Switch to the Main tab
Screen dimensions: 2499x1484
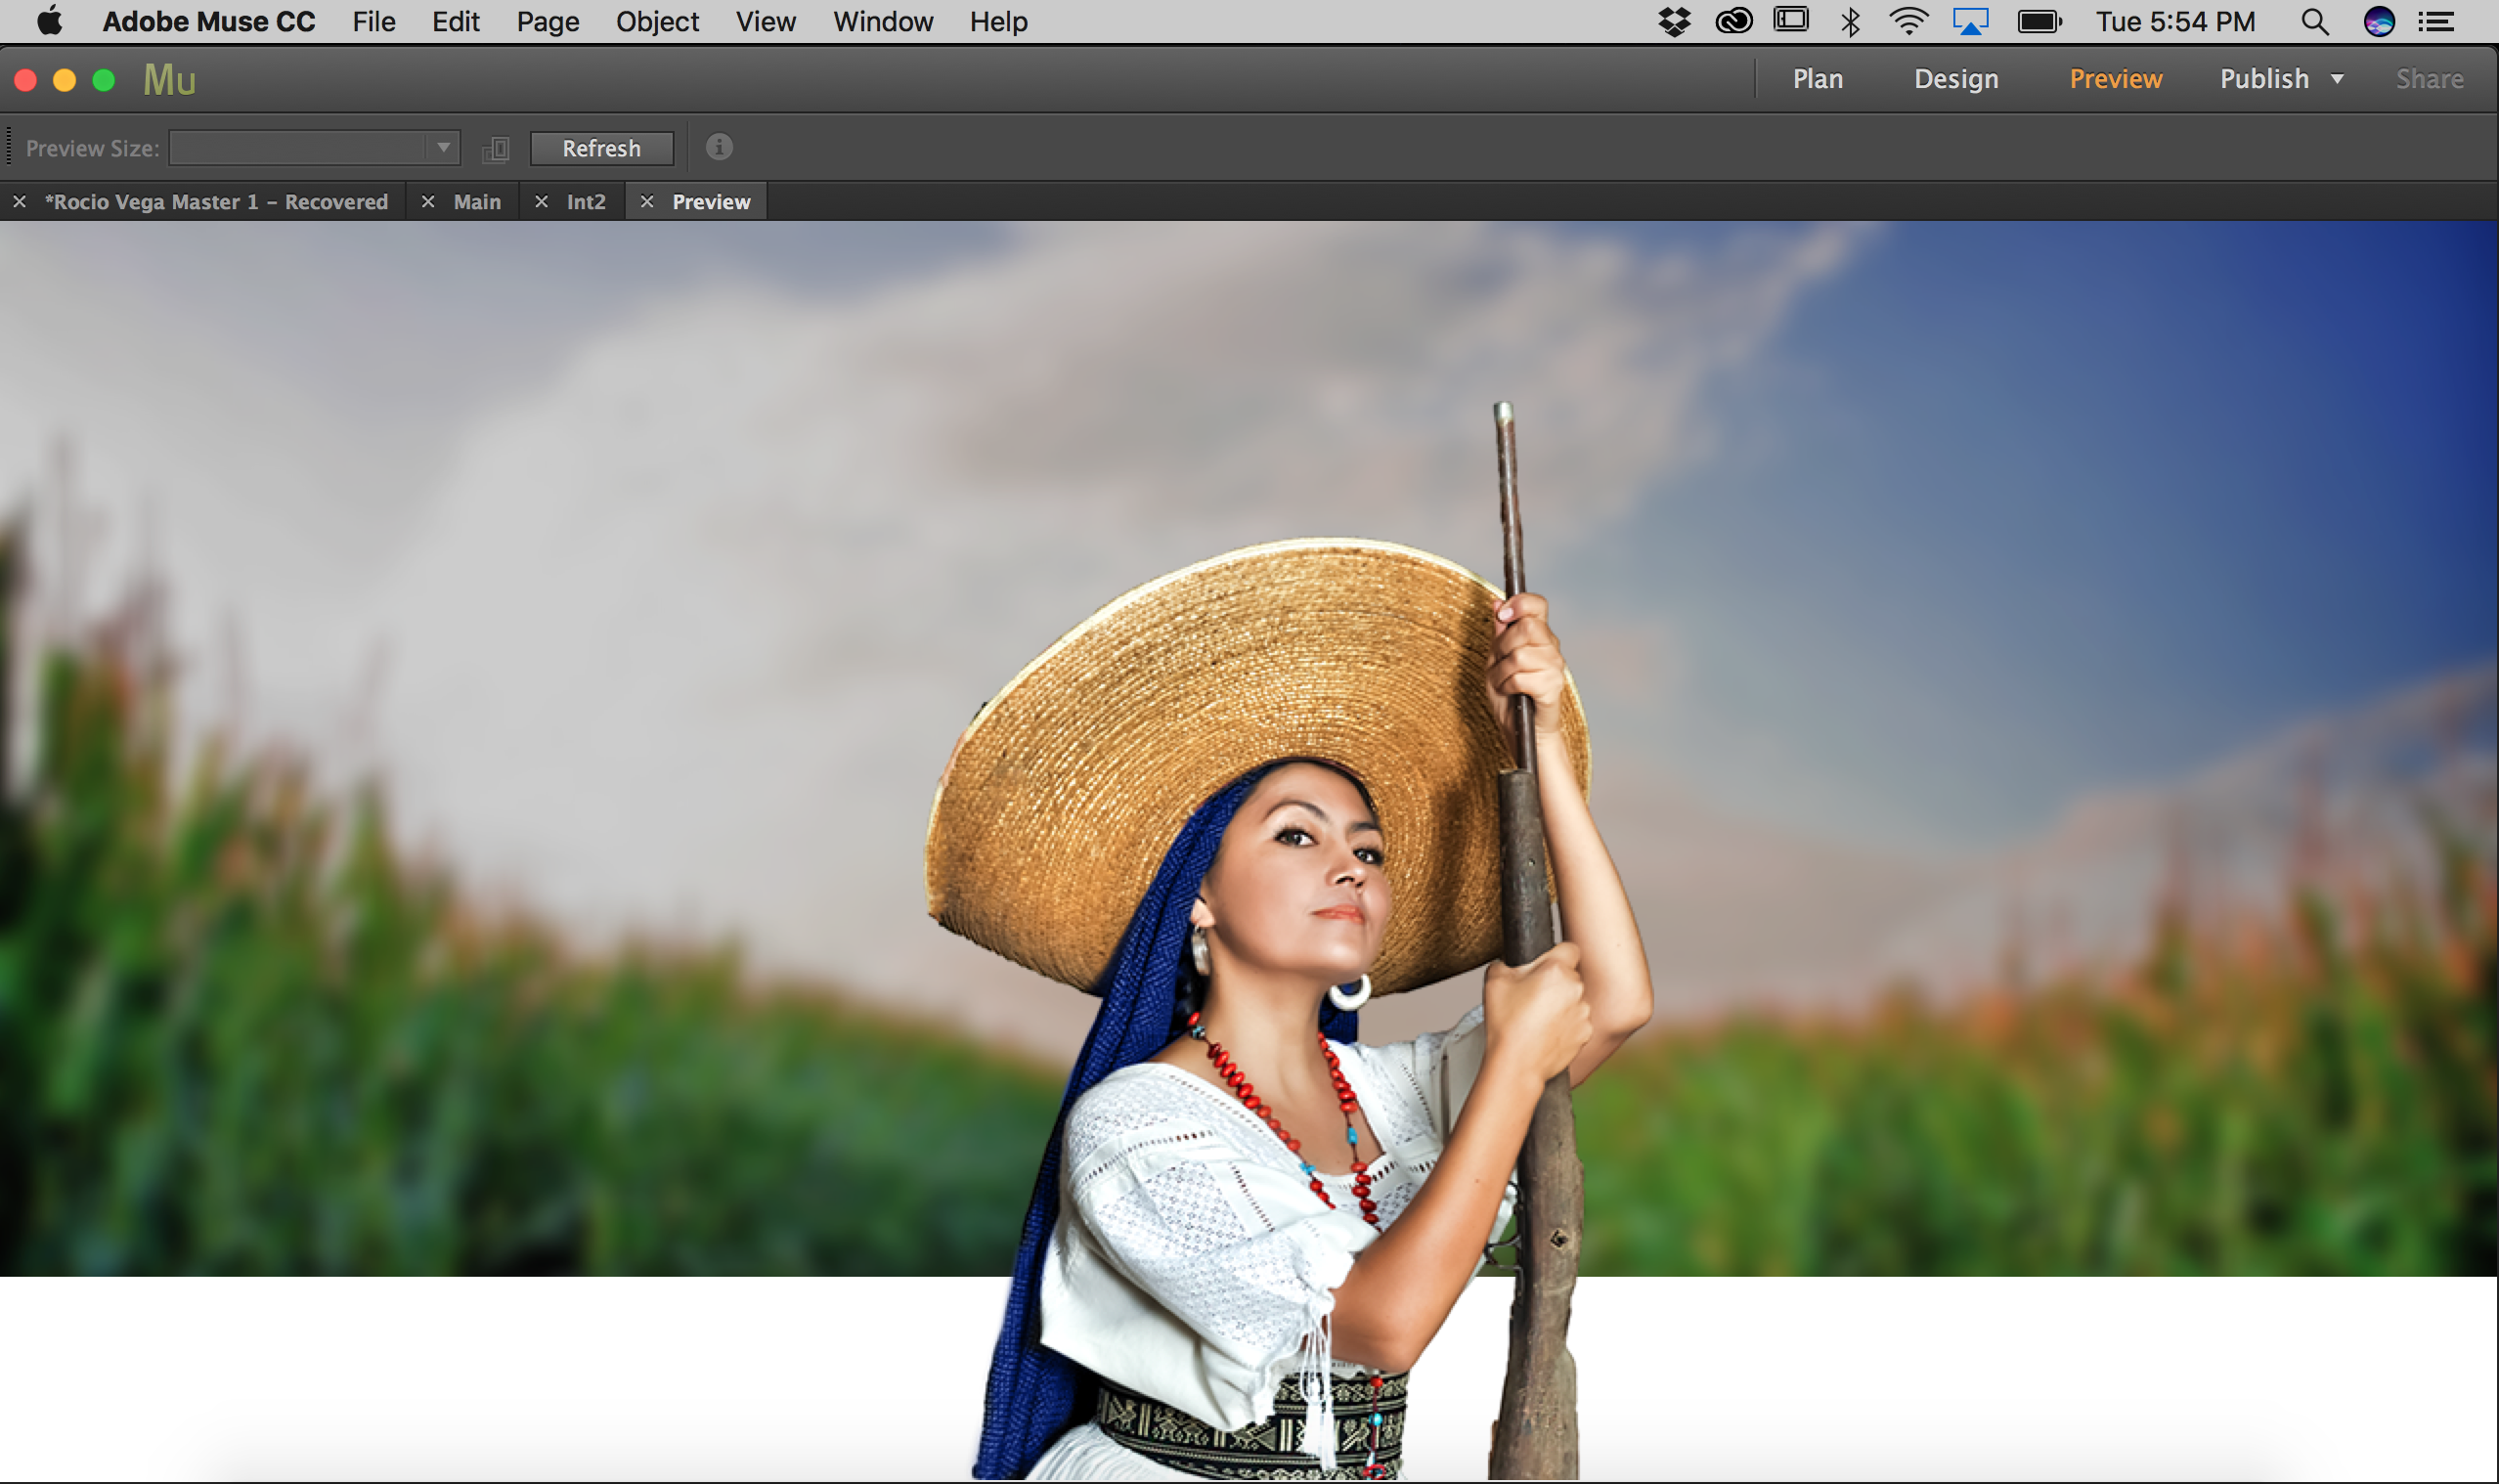click(x=477, y=202)
